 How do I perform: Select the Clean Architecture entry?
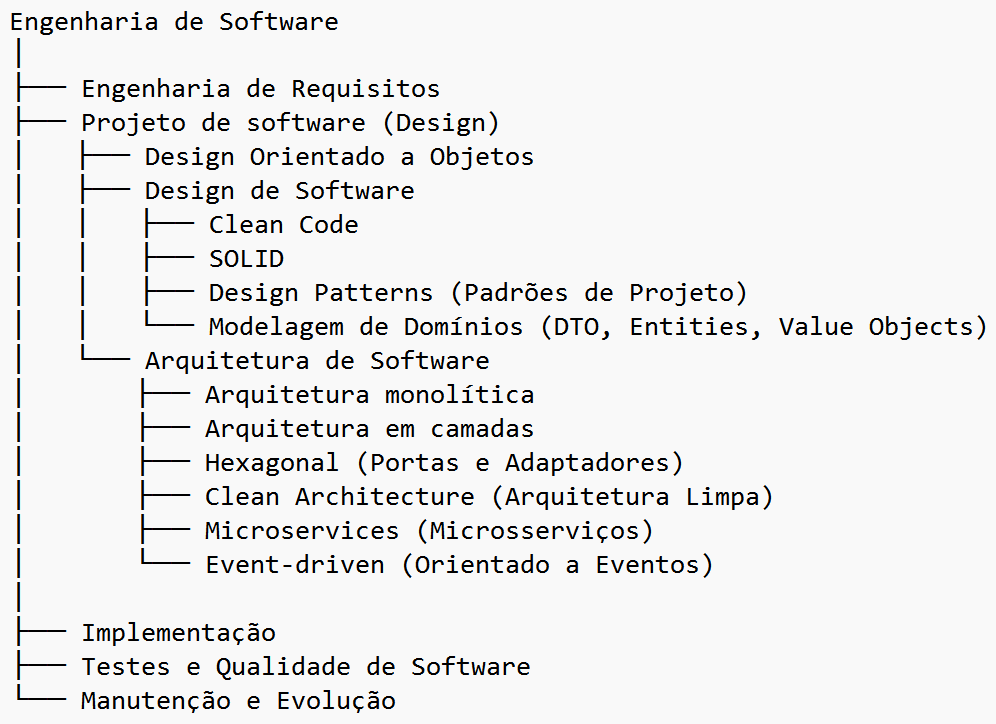pos(489,497)
